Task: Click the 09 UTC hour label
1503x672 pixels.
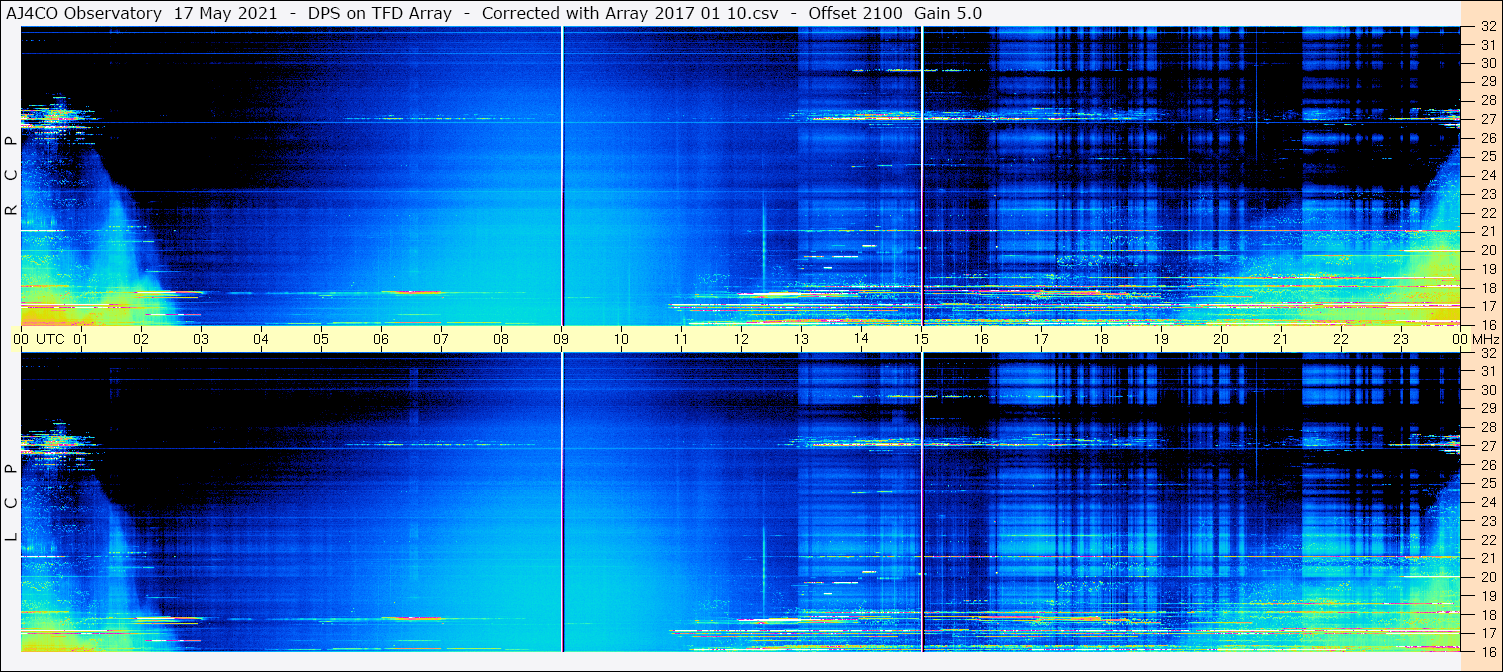Action: tap(561, 339)
